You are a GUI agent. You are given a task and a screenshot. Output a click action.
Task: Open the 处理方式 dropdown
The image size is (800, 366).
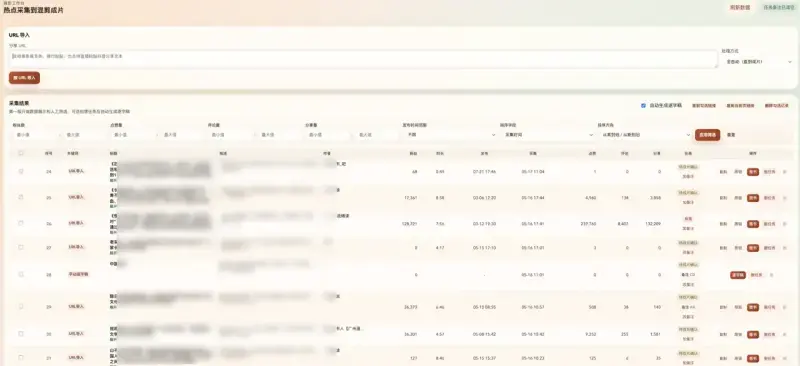coord(759,61)
